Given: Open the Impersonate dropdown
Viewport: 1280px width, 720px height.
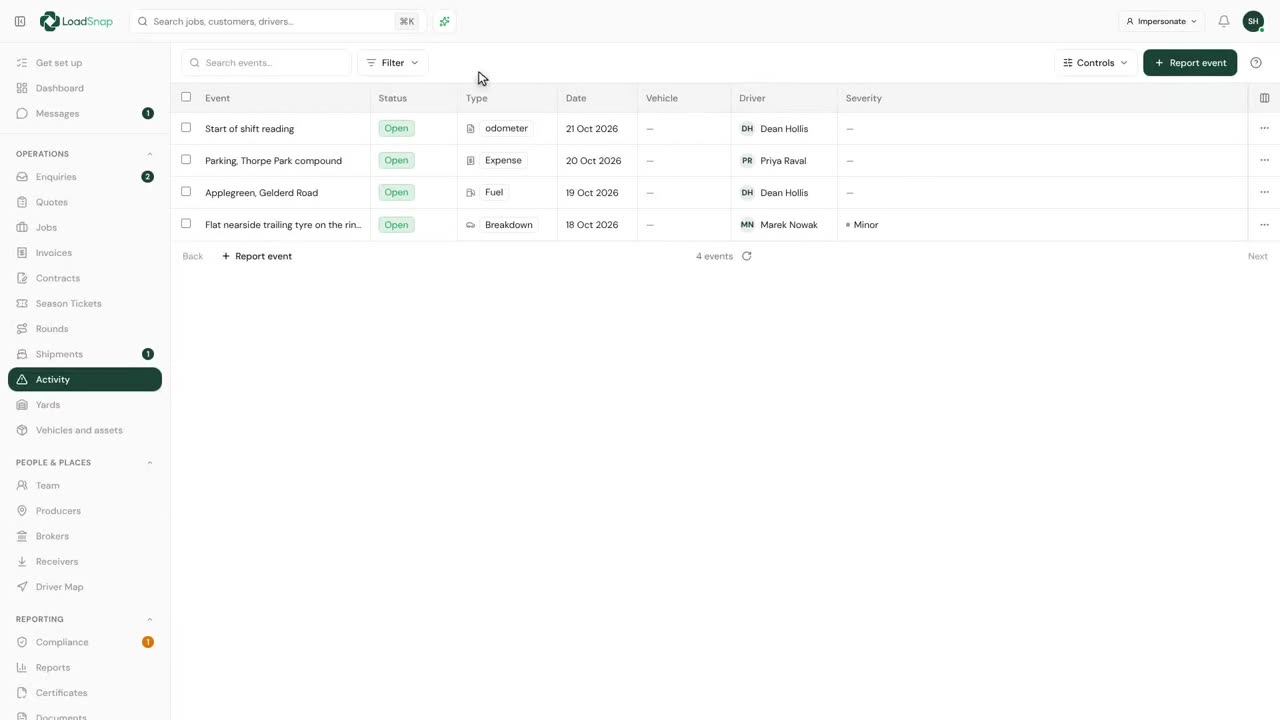Looking at the screenshot, I should (x=1161, y=21).
